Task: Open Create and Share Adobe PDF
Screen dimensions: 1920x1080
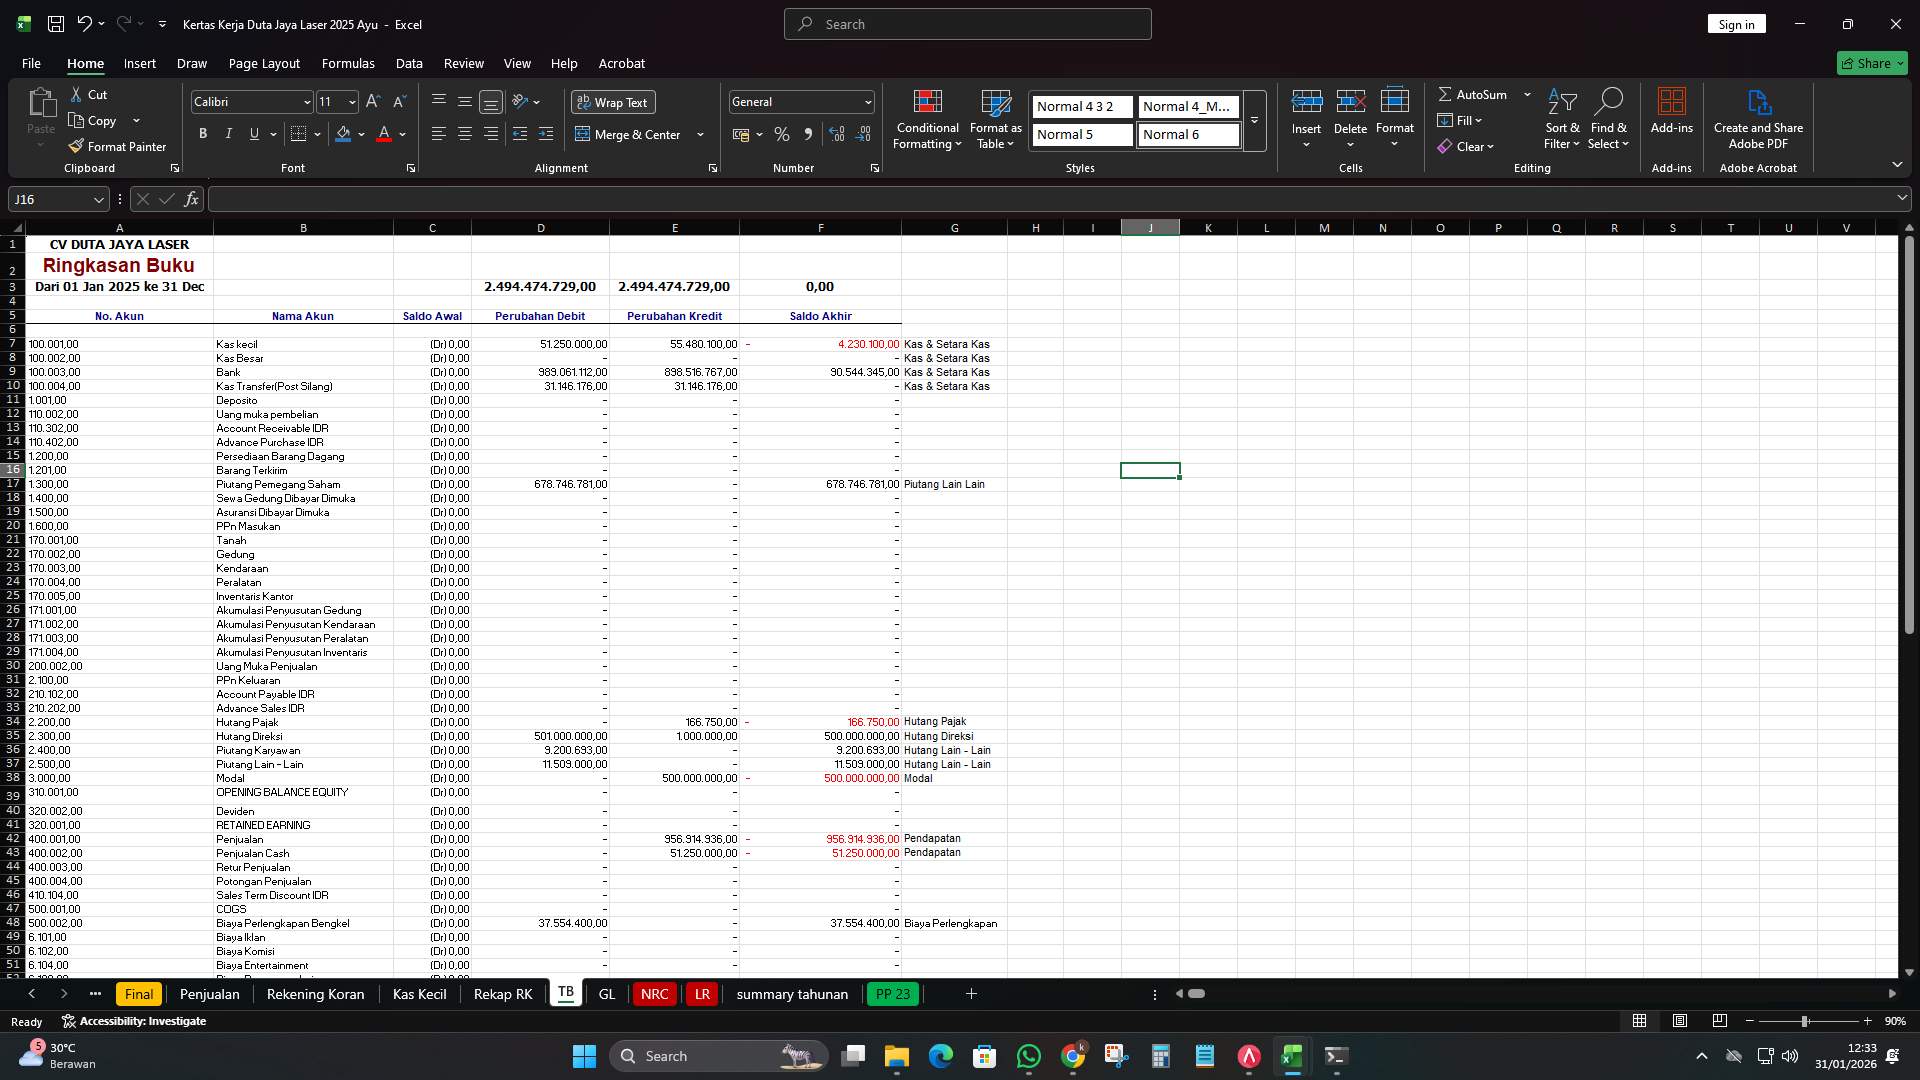Action: click(1758, 118)
